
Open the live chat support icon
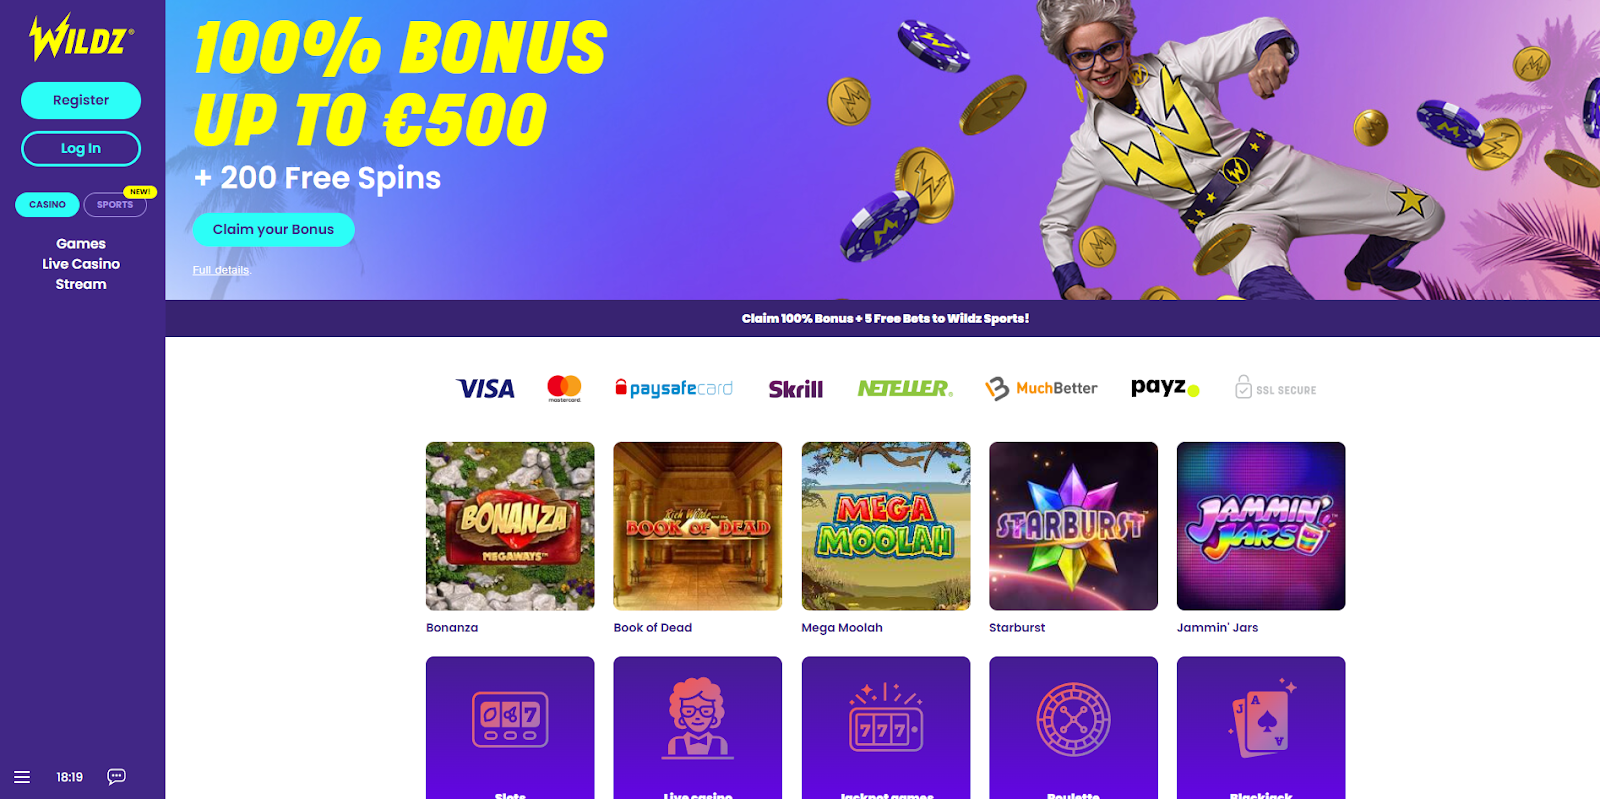tap(116, 777)
